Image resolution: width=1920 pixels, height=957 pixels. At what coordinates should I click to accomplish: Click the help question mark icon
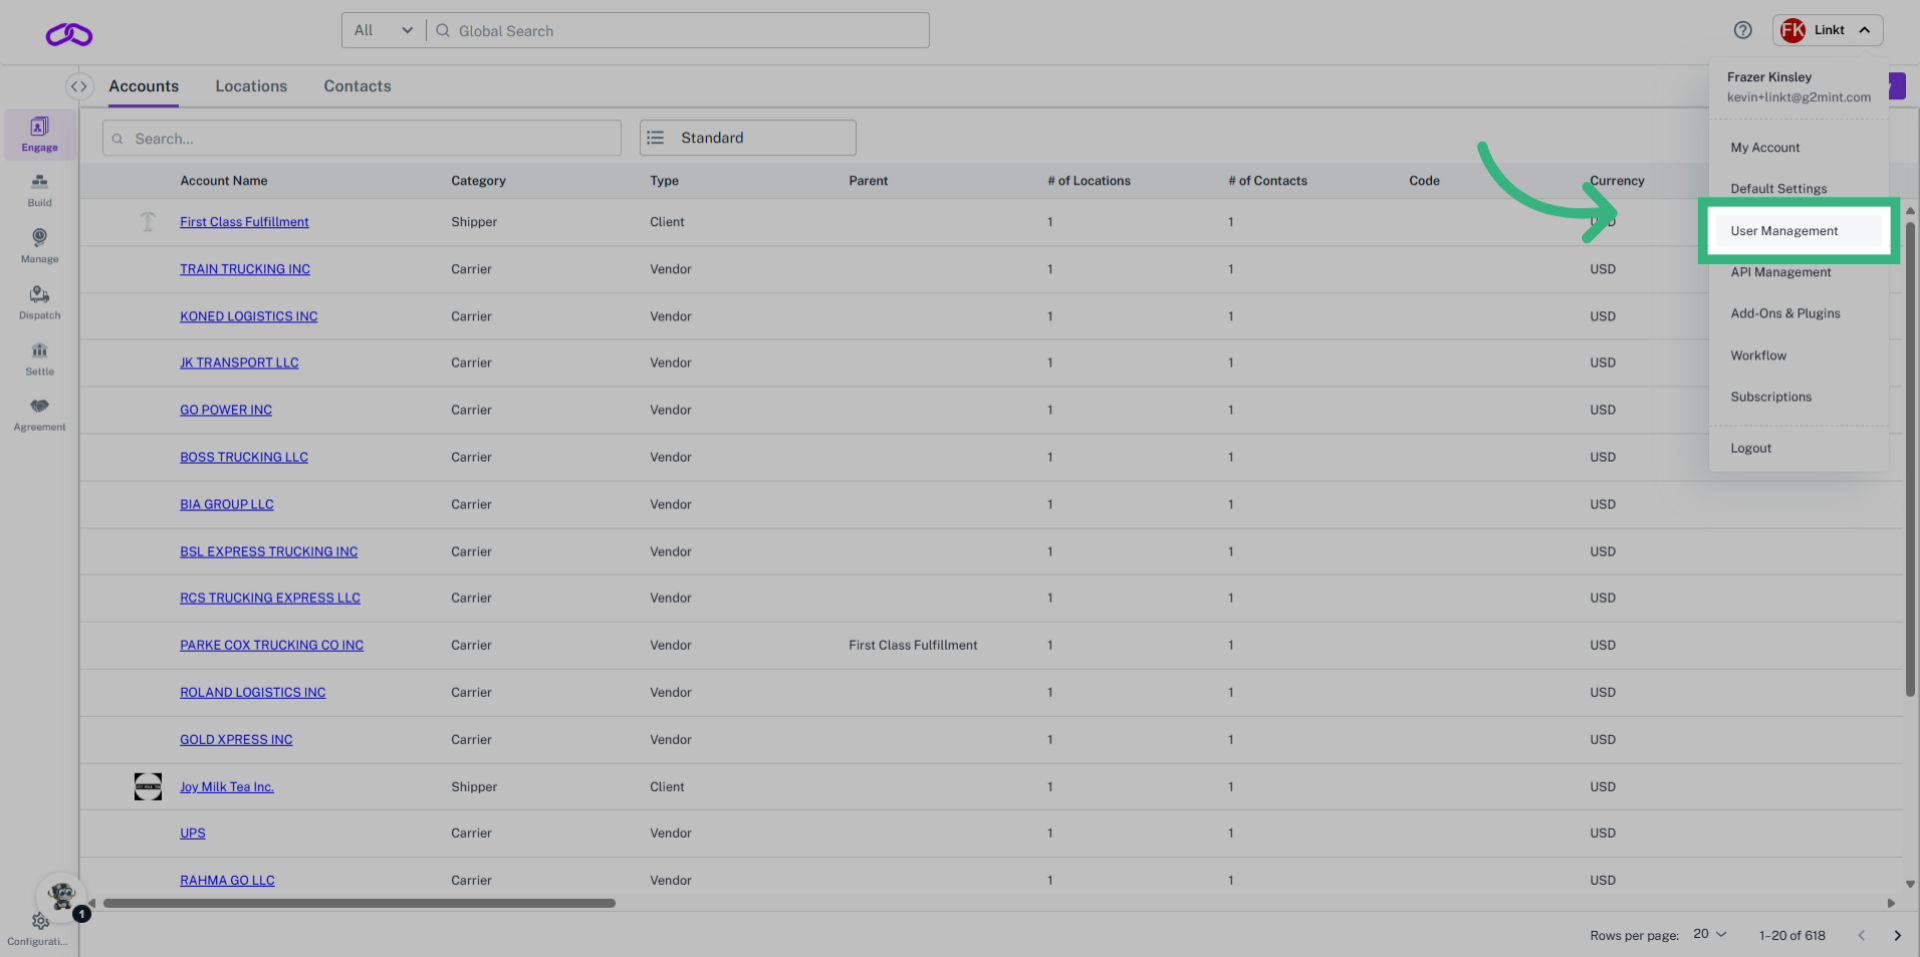[x=1743, y=30]
